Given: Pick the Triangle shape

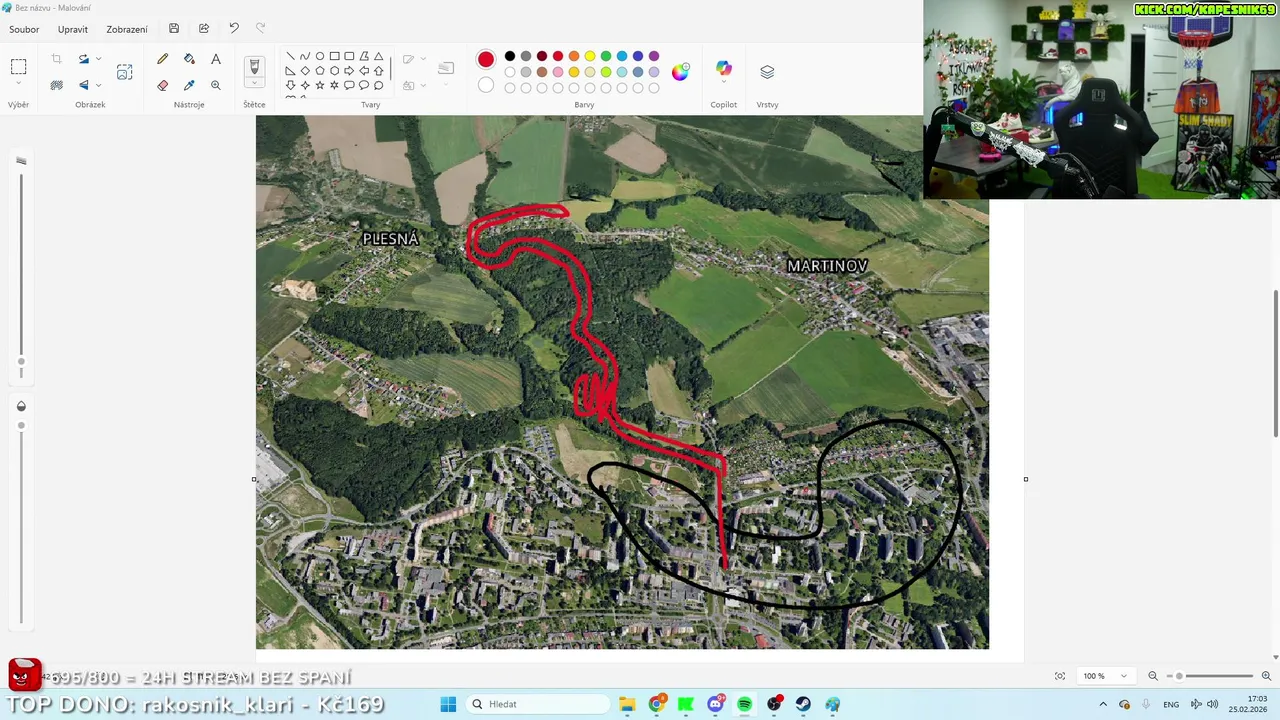Looking at the screenshot, I should (378, 56).
